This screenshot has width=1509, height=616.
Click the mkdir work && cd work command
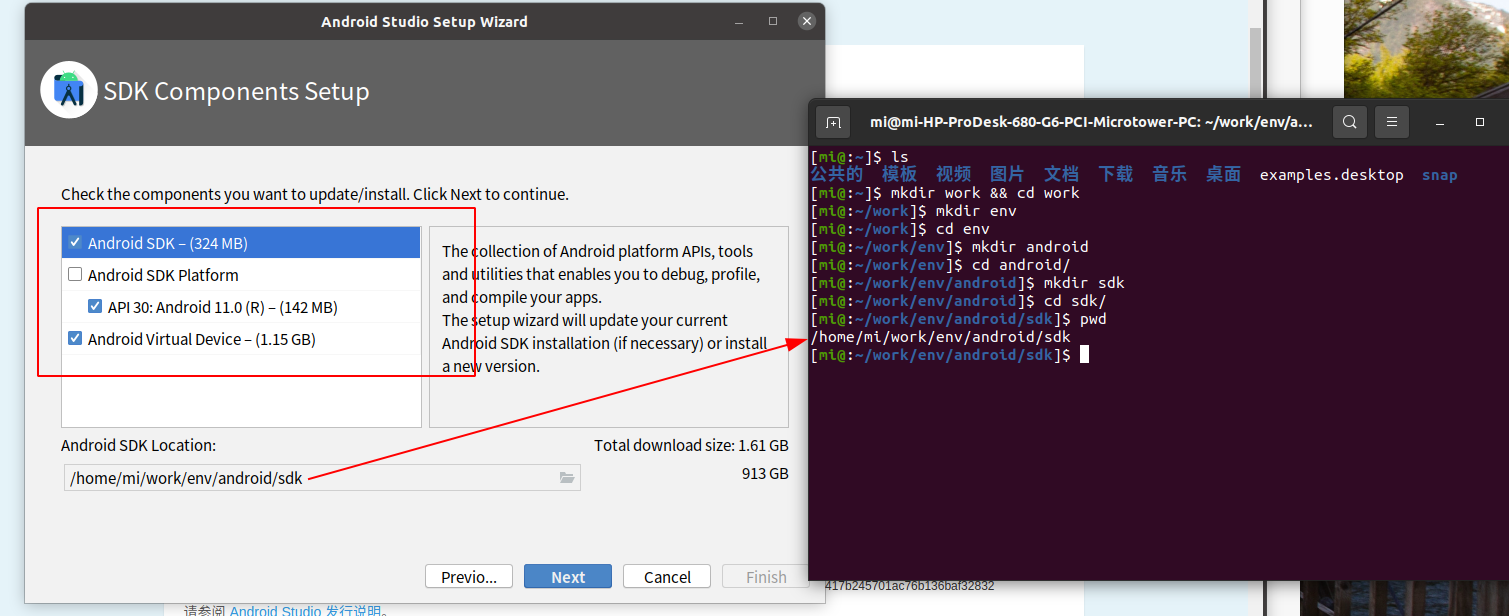coord(985,193)
